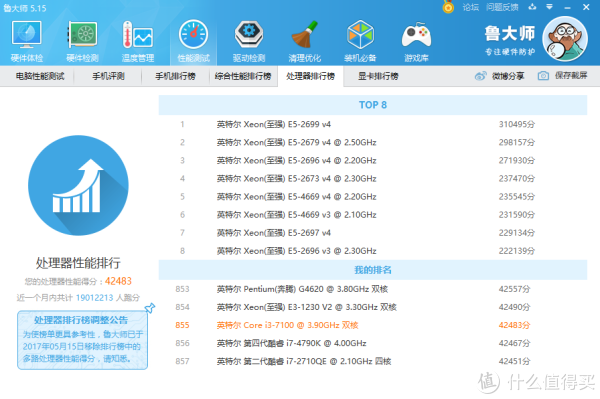
Task: Select Xeon E5-4669 v4 @ 2.20GHz row
Action: (x=373, y=197)
